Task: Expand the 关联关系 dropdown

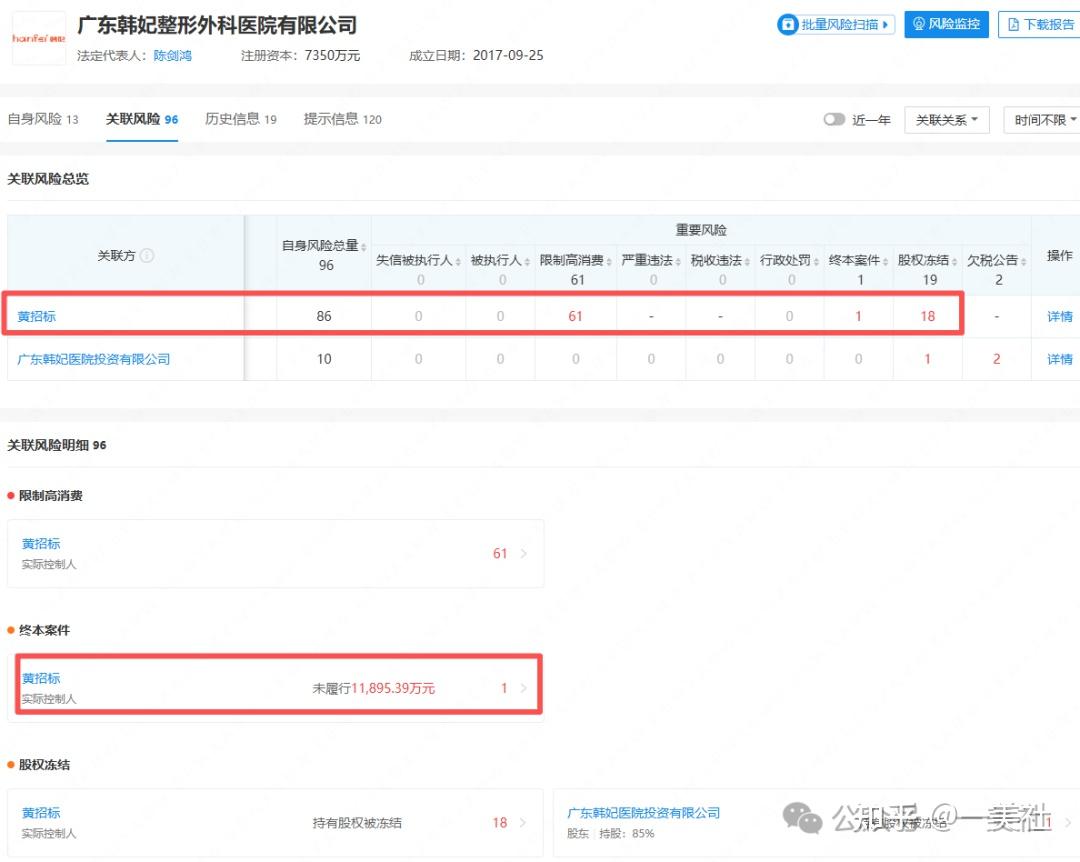Action: (x=946, y=120)
